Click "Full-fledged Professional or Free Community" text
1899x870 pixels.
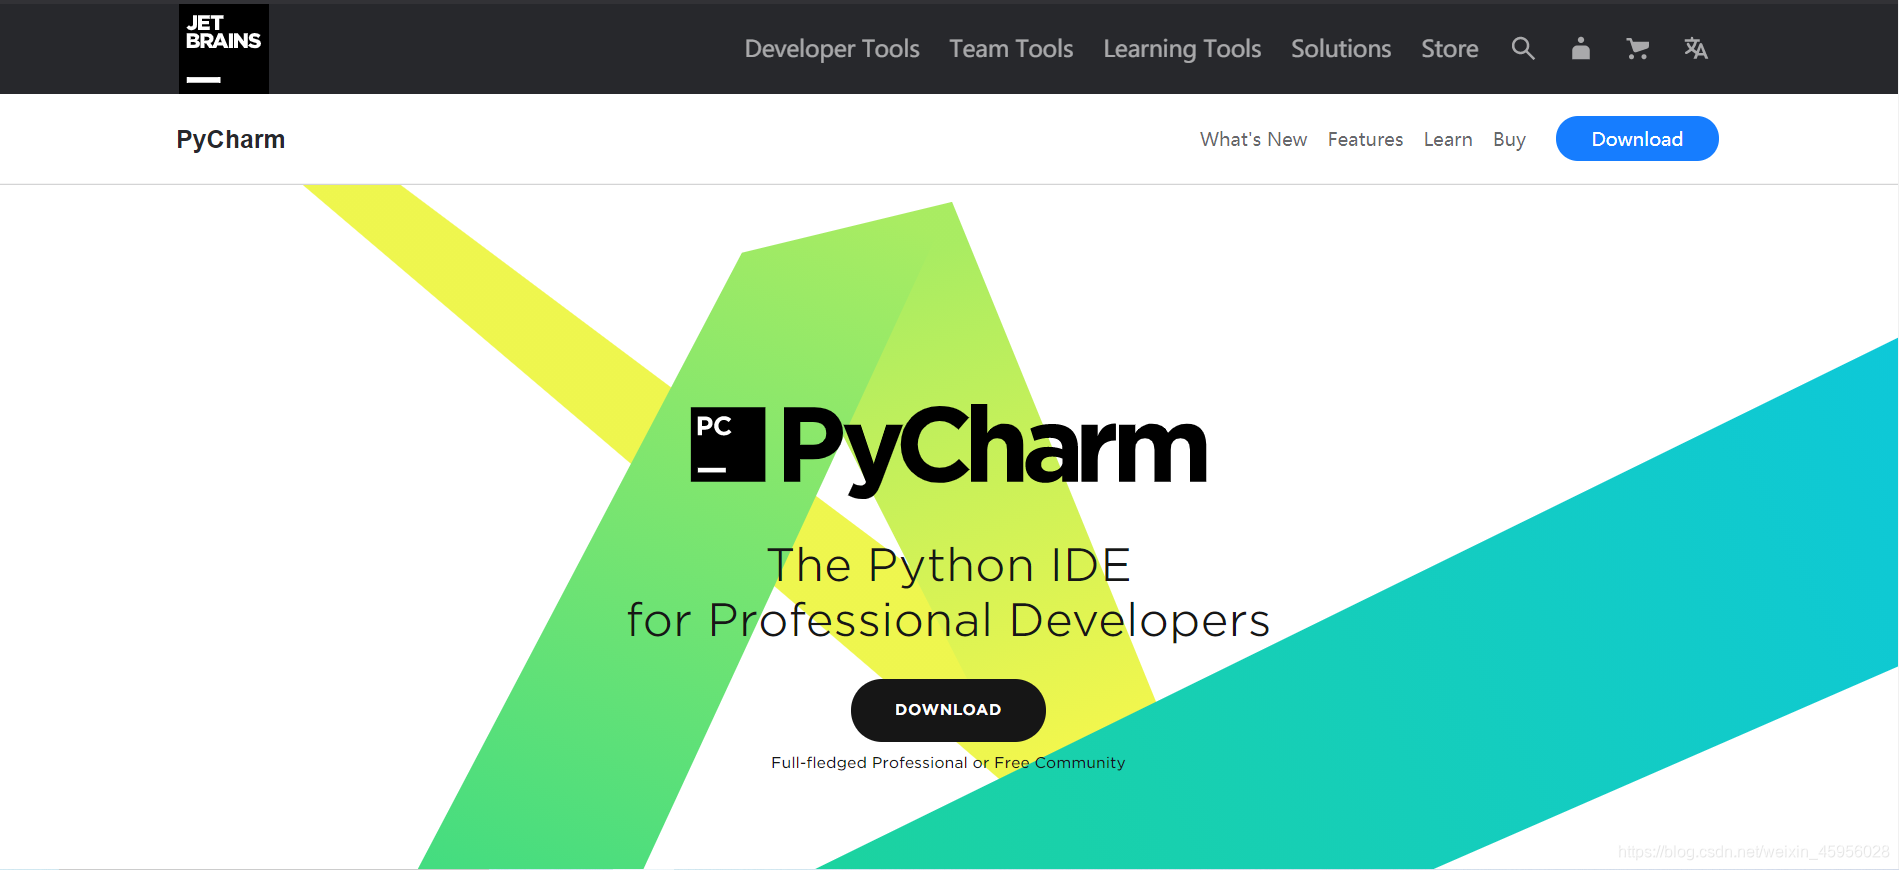pyautogui.click(x=948, y=763)
